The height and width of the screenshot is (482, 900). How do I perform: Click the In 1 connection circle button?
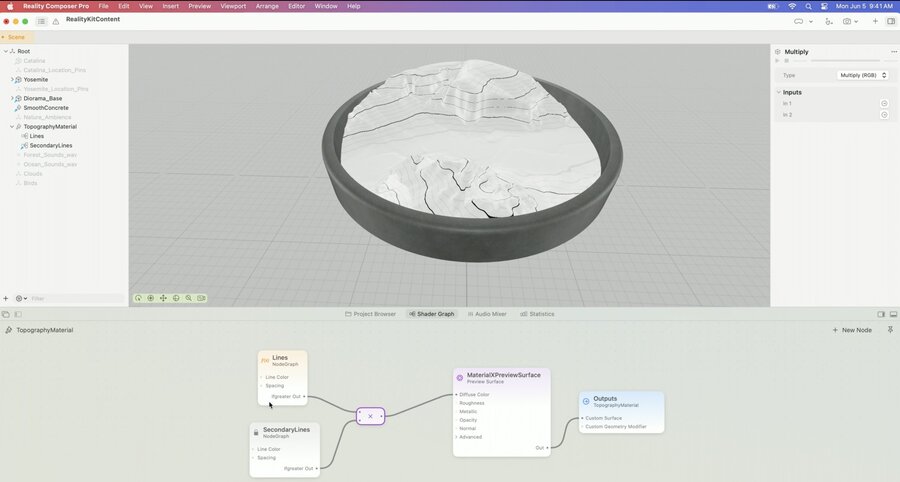[x=885, y=103]
